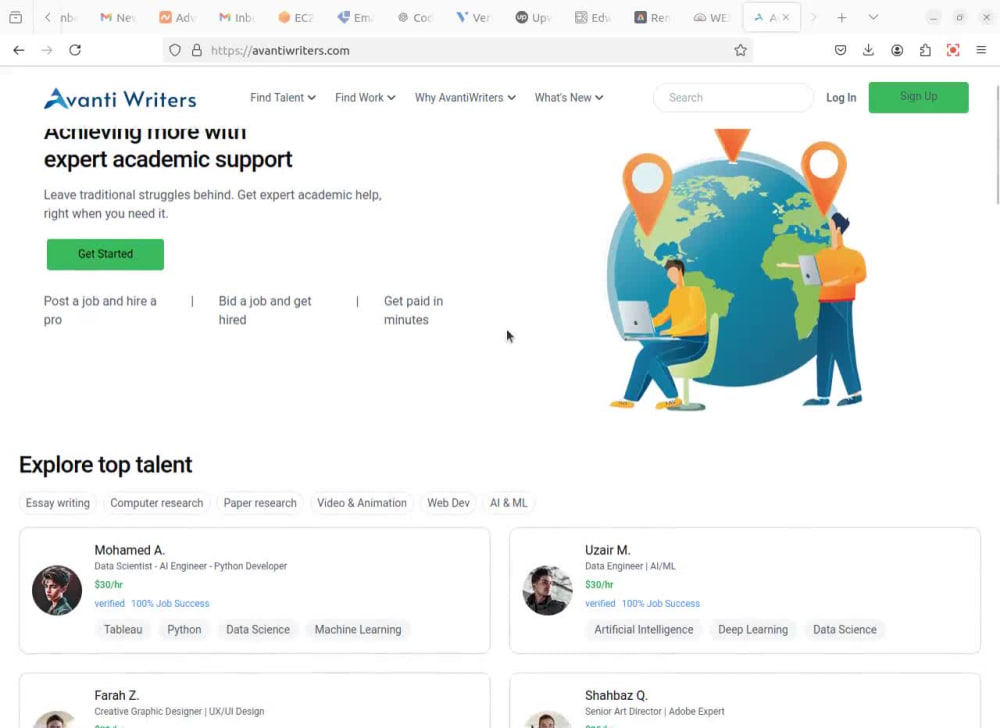The image size is (1000, 728).
Task: Click the Get Started button
Action: [105, 254]
